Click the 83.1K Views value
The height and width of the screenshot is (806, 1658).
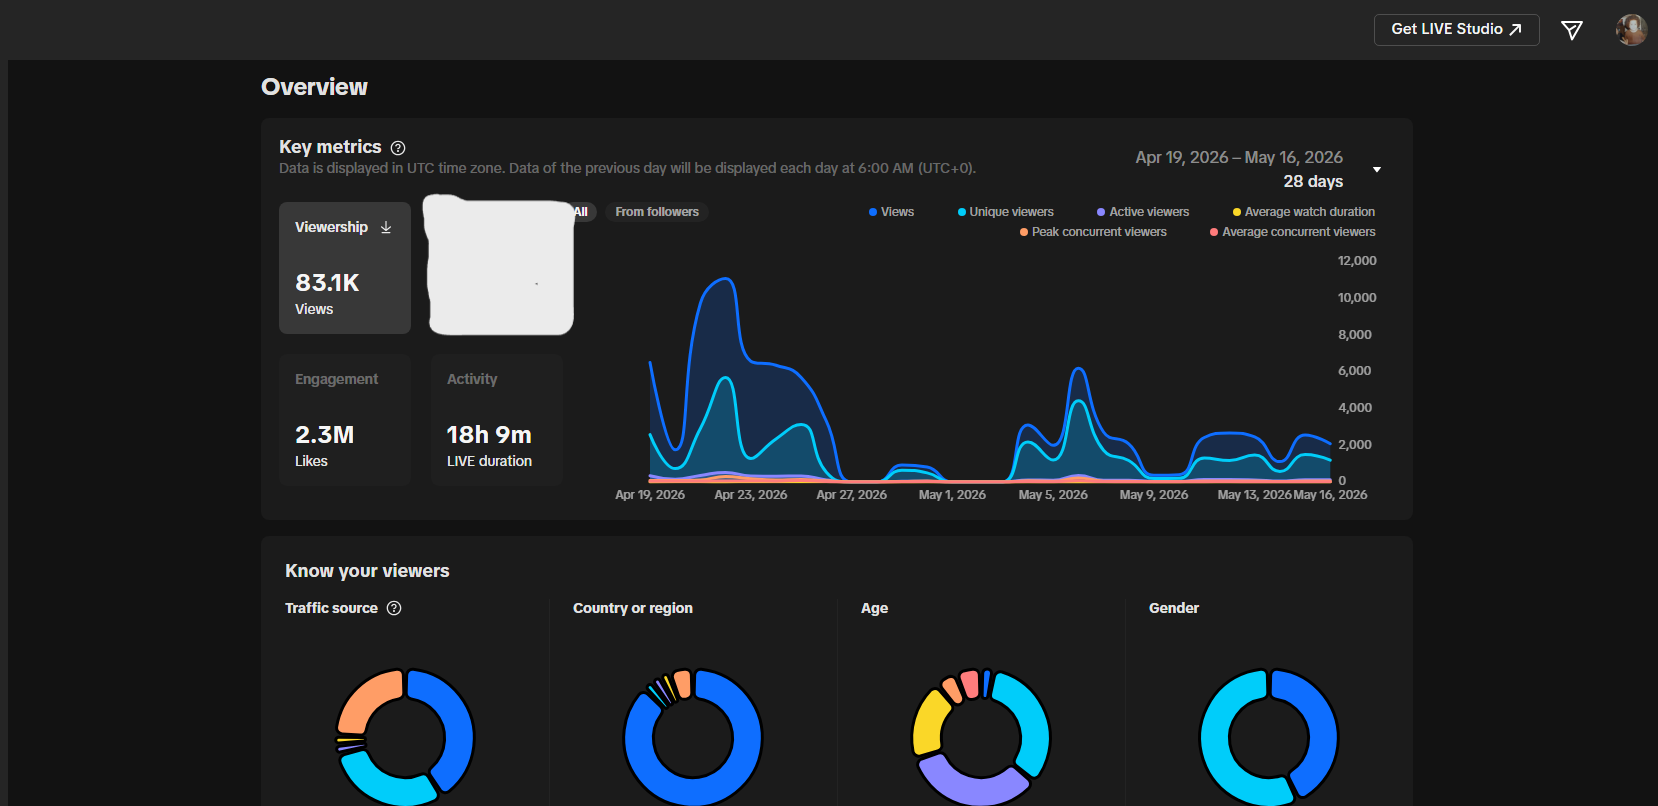tap(327, 283)
